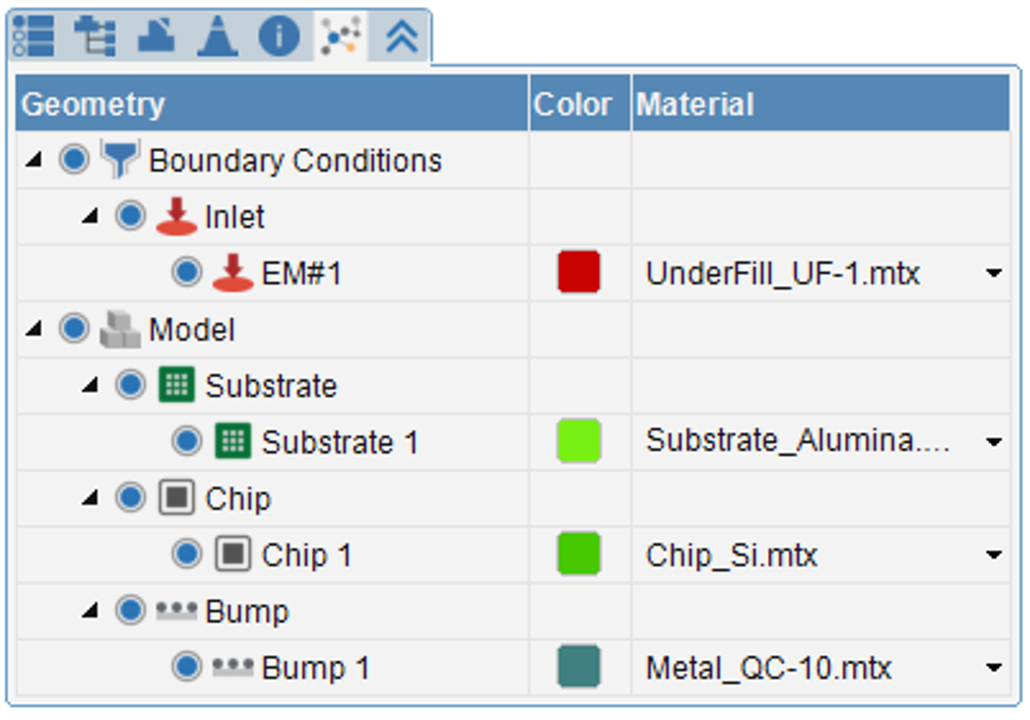Click the cone-shaped toolbar icon

[x=217, y=35]
